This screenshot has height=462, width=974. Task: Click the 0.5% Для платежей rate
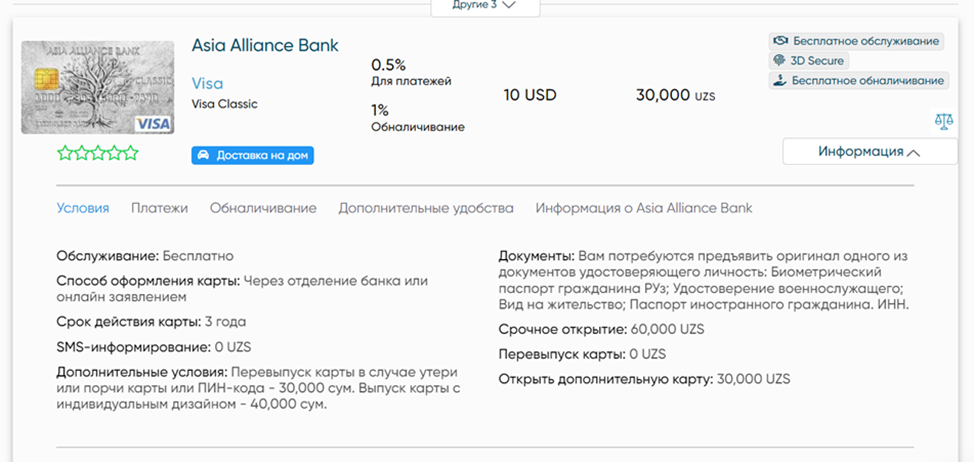411,73
